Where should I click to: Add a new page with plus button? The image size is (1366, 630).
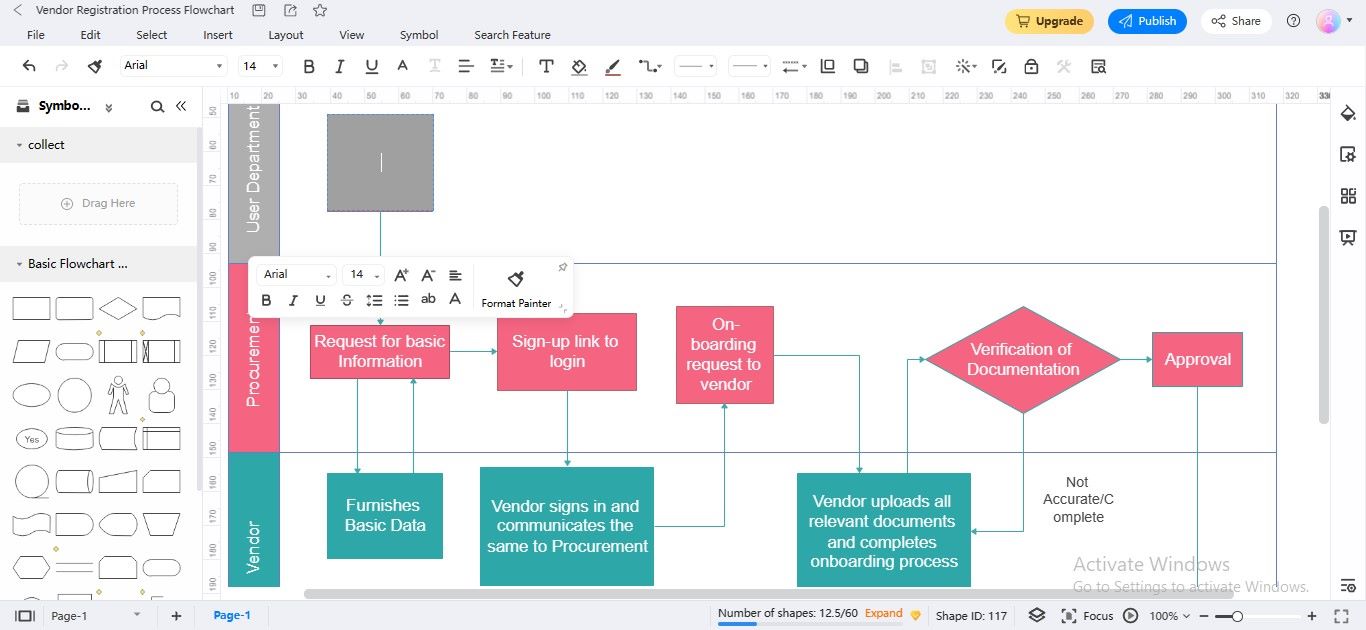(x=176, y=616)
